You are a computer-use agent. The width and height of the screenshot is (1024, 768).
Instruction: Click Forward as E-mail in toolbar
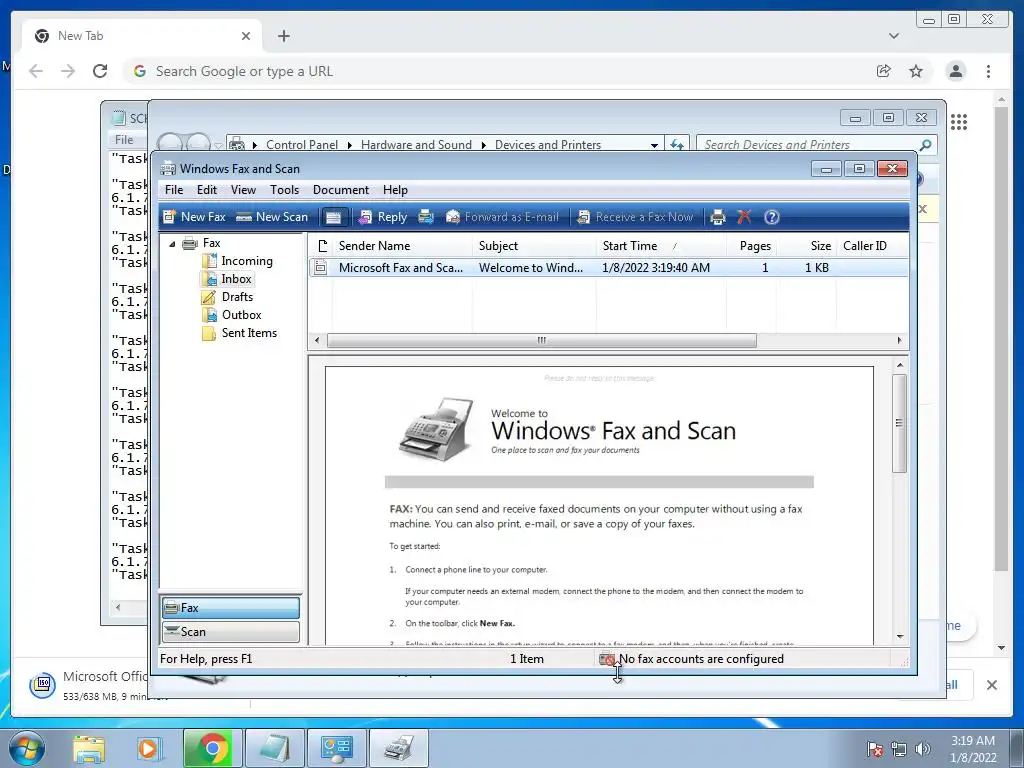(x=502, y=217)
